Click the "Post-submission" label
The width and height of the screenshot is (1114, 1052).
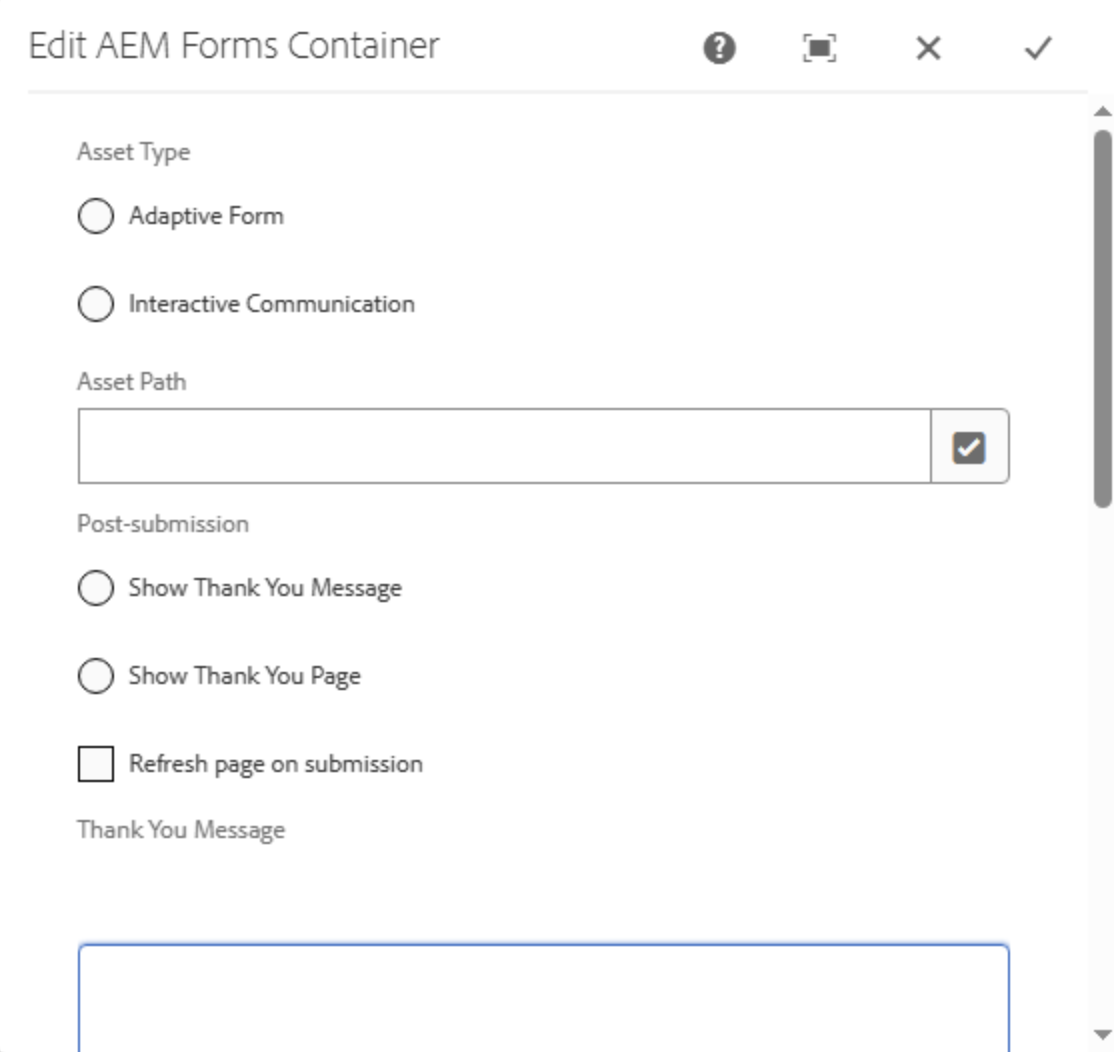click(163, 524)
